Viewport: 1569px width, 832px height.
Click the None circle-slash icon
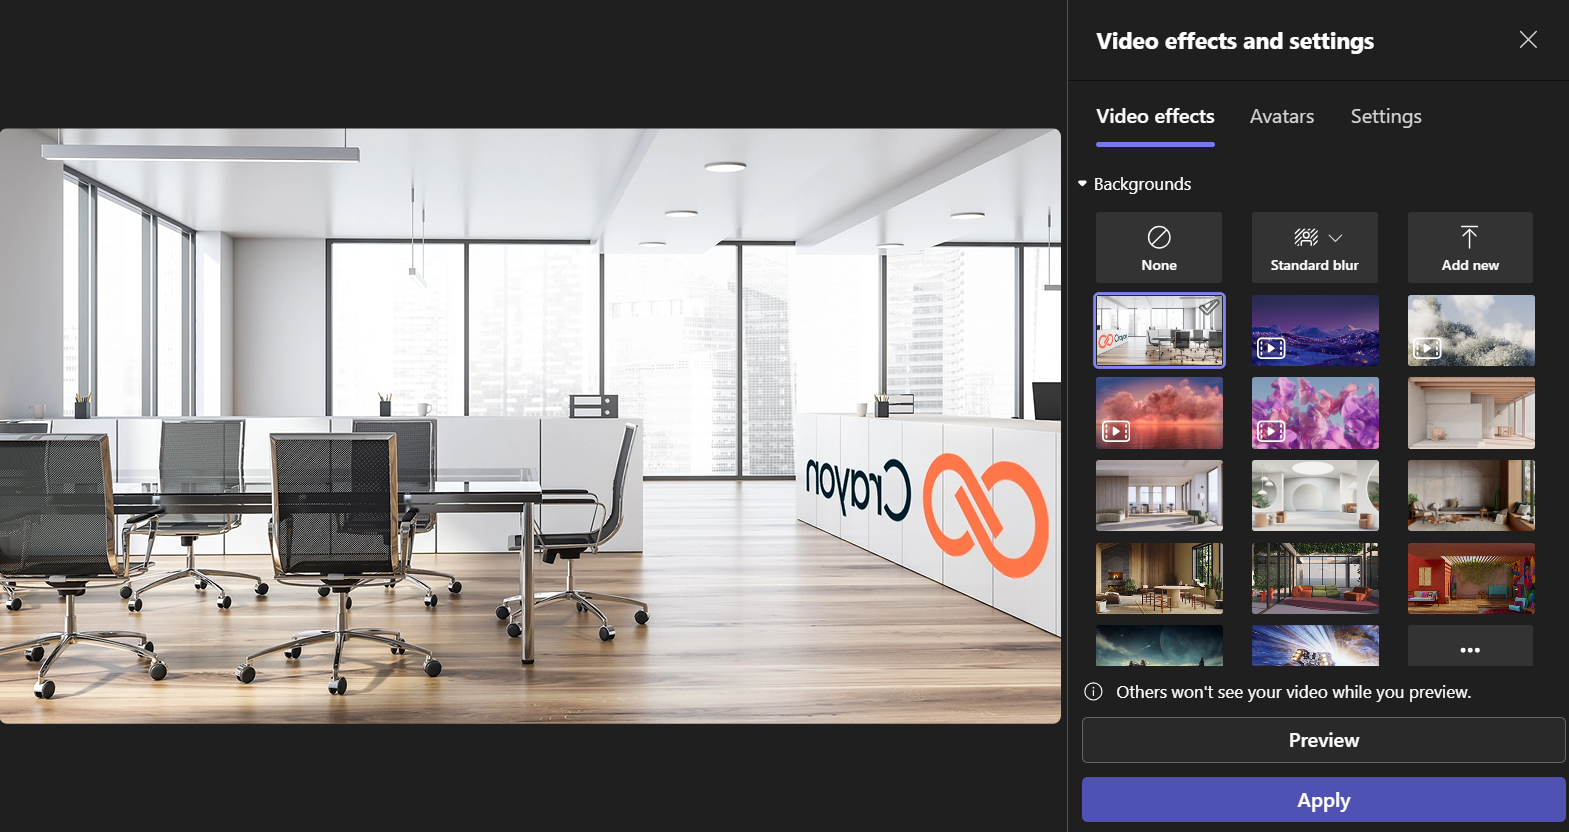1159,237
